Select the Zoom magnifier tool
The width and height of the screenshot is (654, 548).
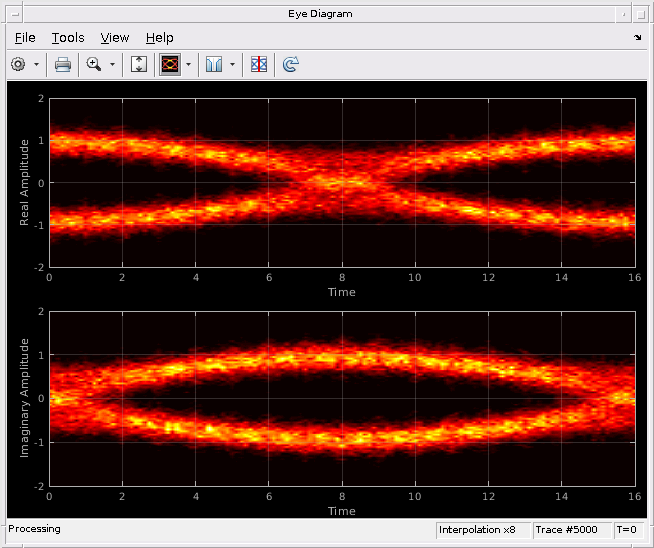click(x=94, y=64)
